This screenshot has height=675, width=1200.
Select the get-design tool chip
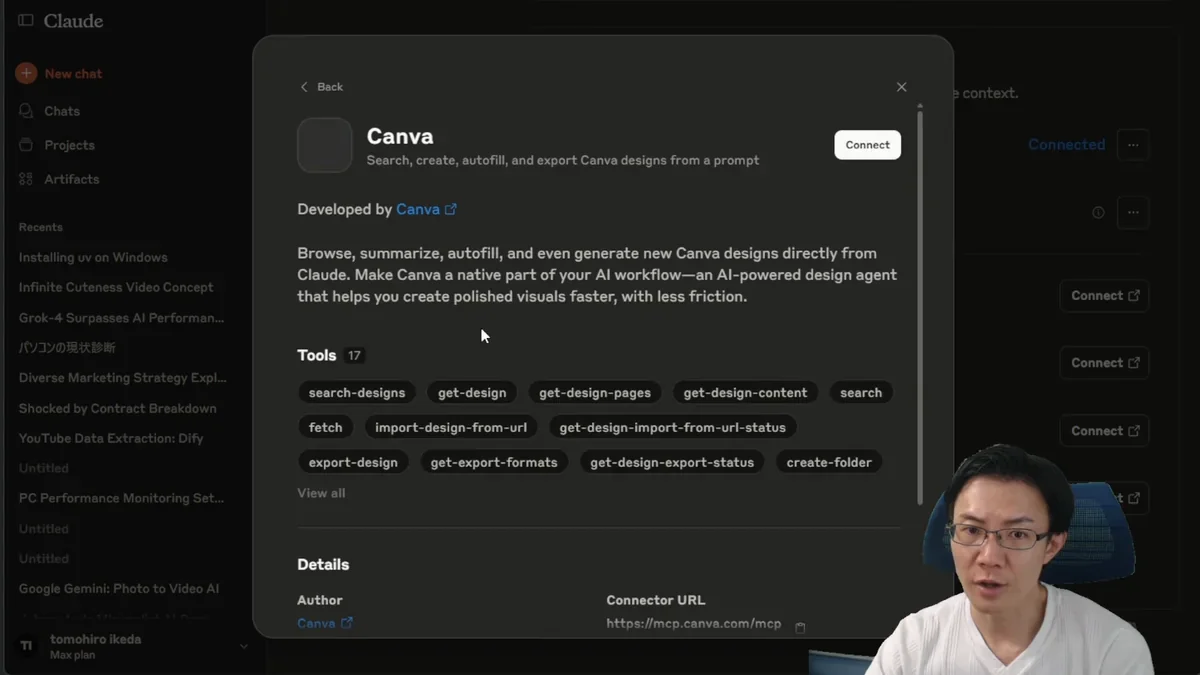point(472,393)
